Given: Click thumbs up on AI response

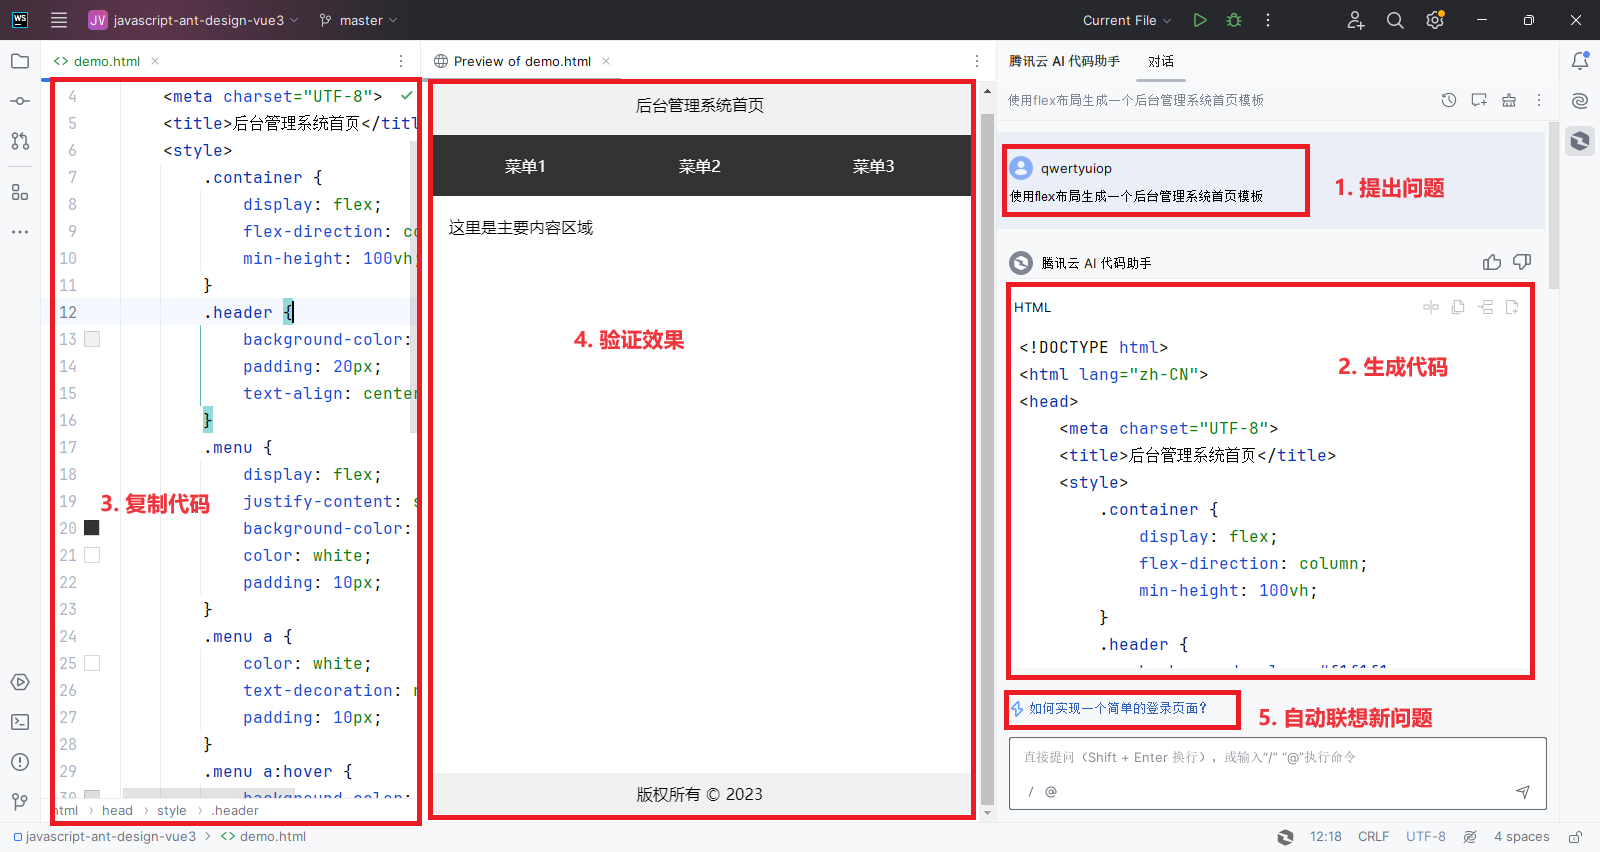Looking at the screenshot, I should (x=1492, y=262).
